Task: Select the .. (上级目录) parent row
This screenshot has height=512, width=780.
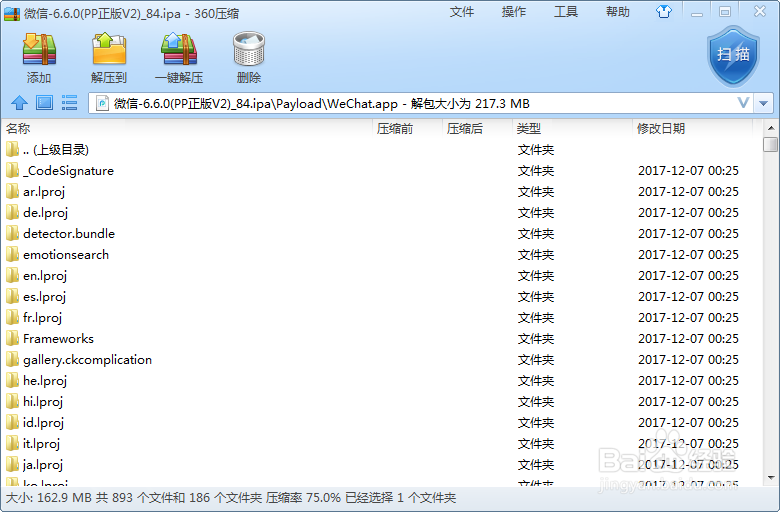Action: pos(382,150)
